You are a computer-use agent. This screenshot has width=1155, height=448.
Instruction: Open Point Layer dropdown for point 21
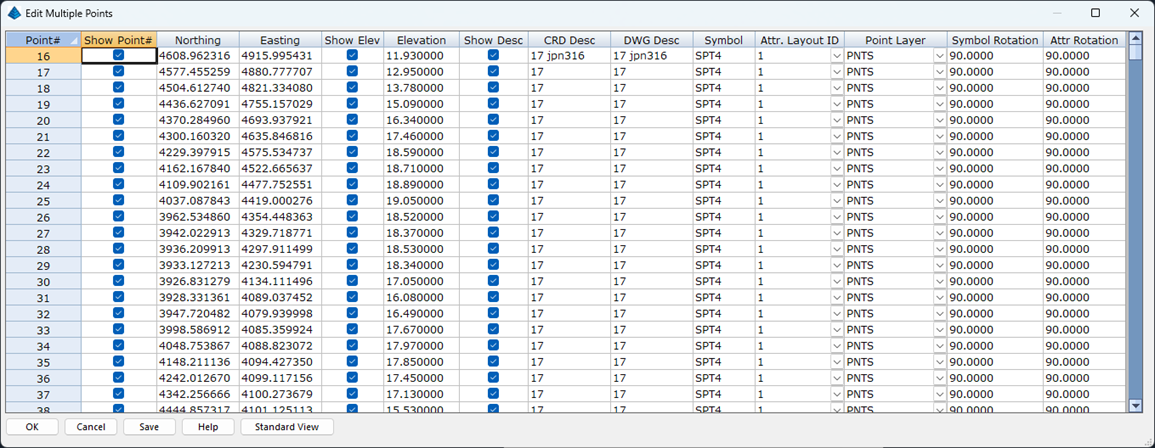pos(939,136)
